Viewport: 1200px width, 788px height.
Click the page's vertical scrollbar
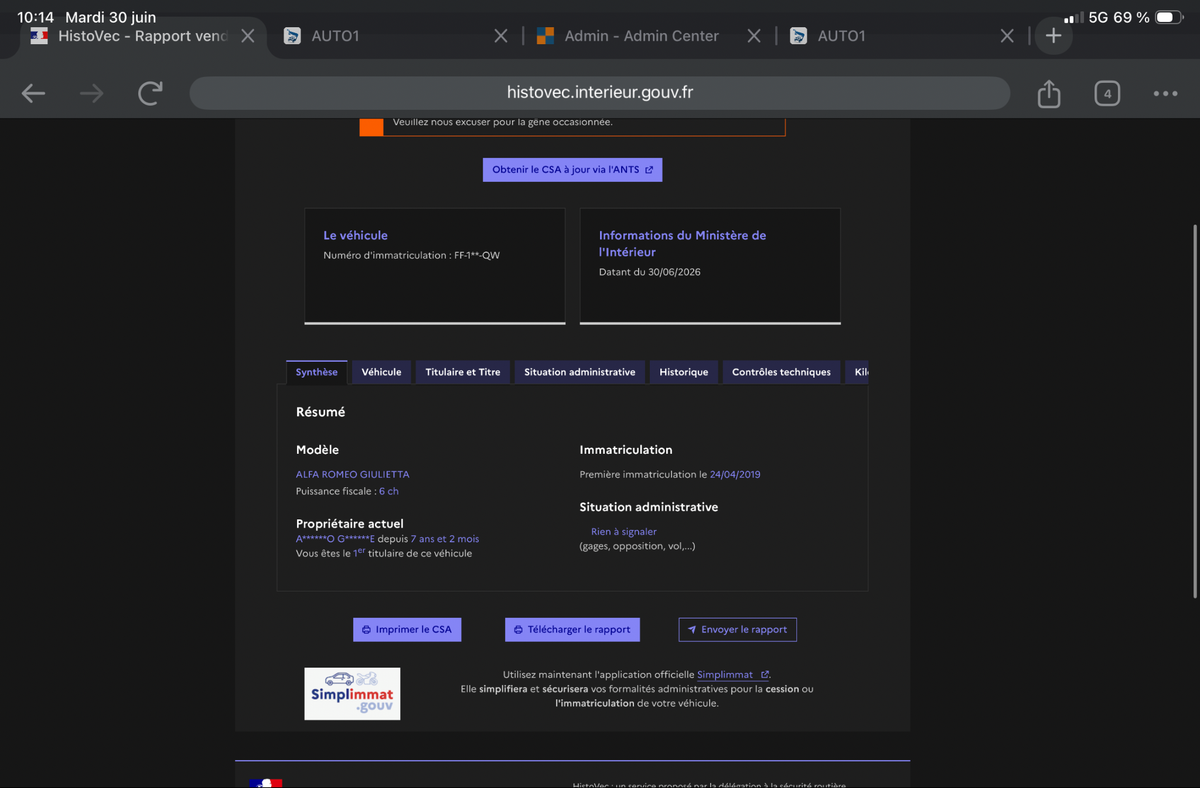pos(1196,410)
